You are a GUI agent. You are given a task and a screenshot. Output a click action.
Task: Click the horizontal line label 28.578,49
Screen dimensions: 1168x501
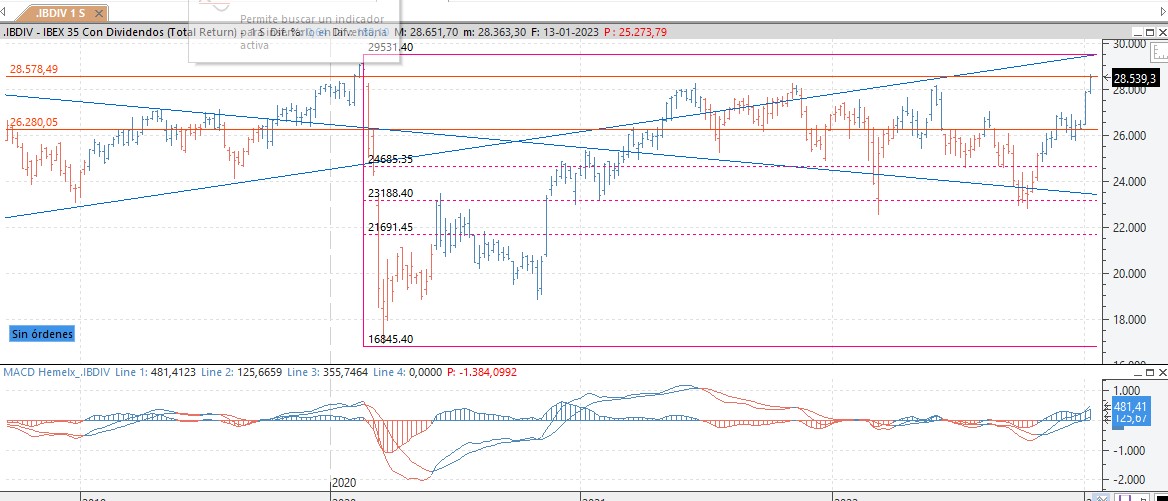point(34,69)
